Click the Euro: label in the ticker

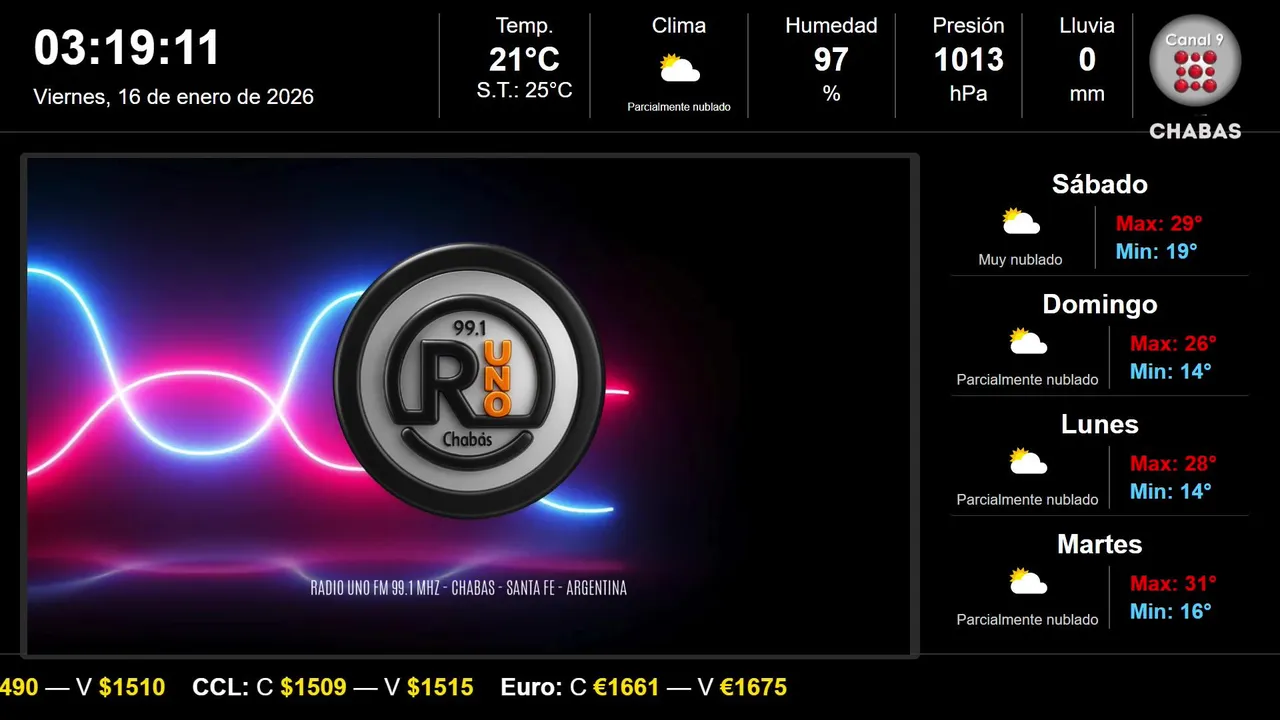click(532, 688)
